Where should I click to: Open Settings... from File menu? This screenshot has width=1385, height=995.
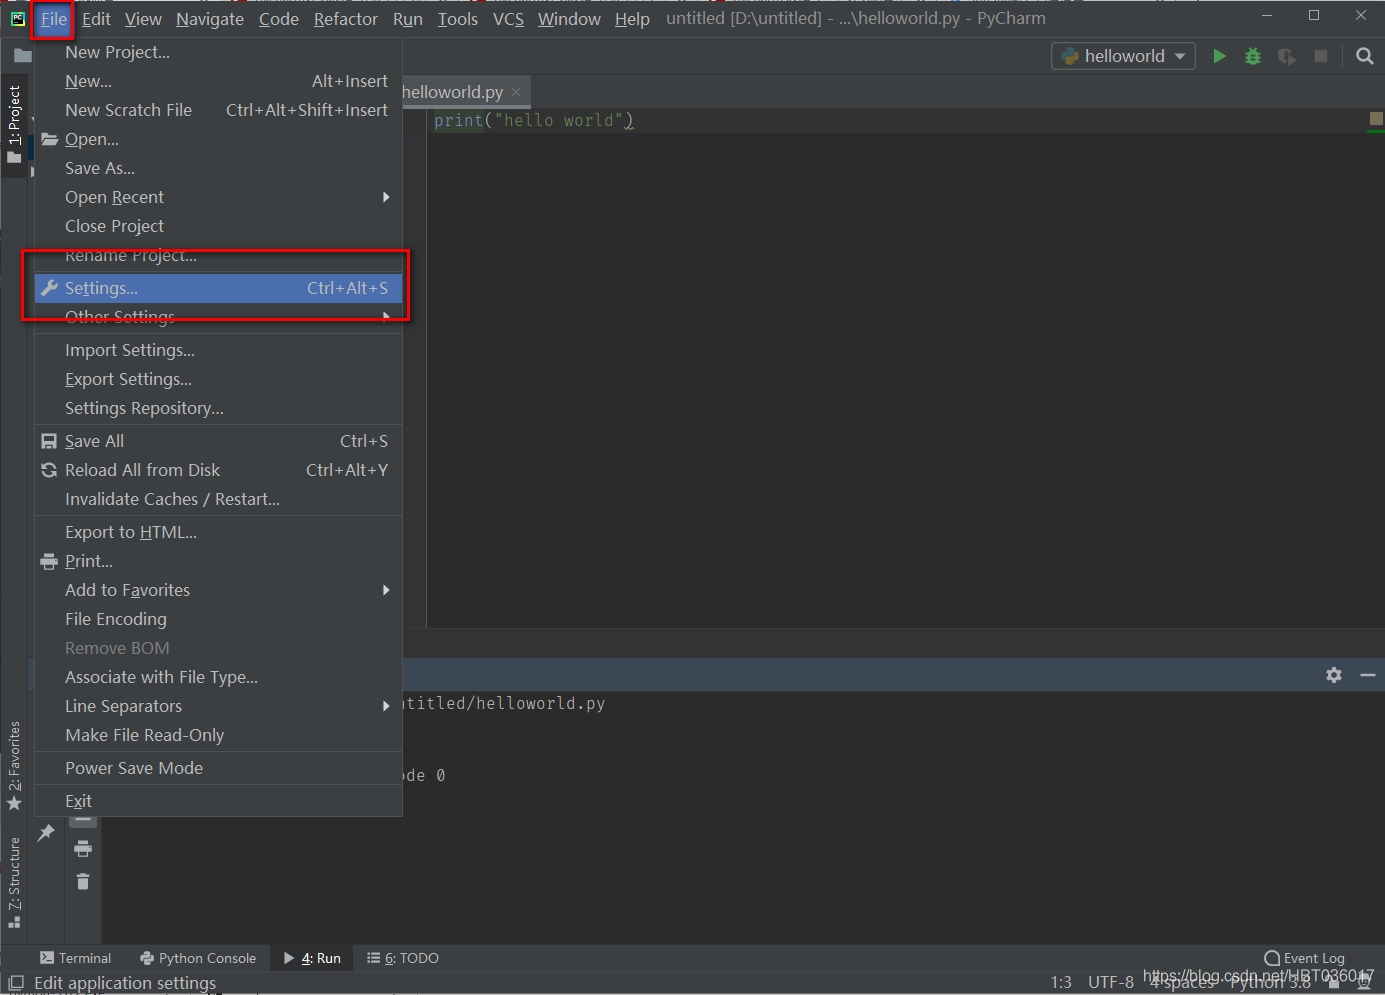coord(218,288)
